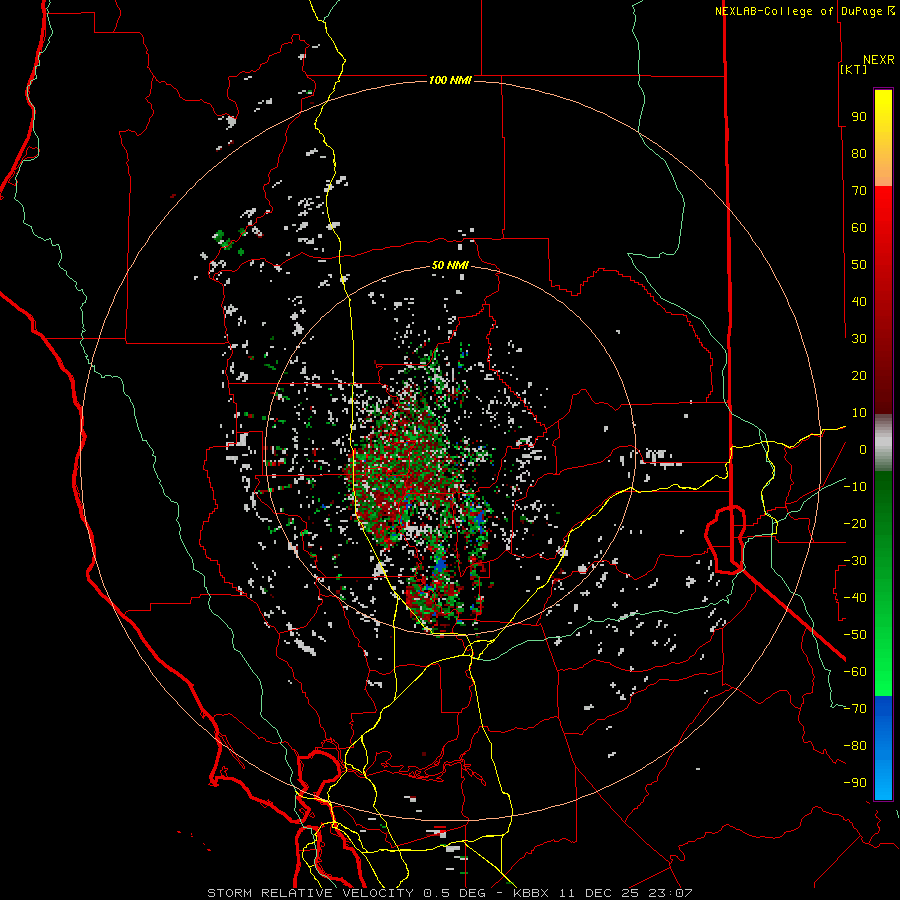
Task: Click the KT units label on legend
Action: (854, 69)
